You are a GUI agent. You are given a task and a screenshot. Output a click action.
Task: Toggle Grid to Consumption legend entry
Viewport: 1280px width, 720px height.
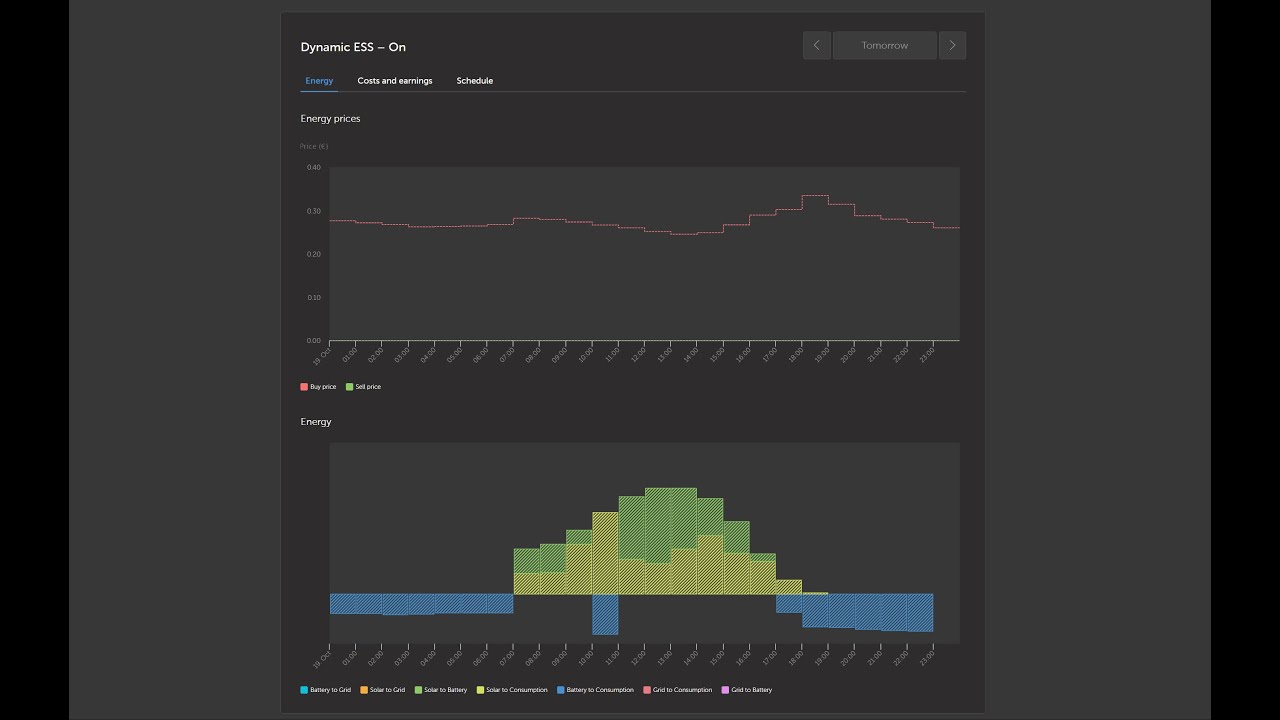(x=678, y=690)
